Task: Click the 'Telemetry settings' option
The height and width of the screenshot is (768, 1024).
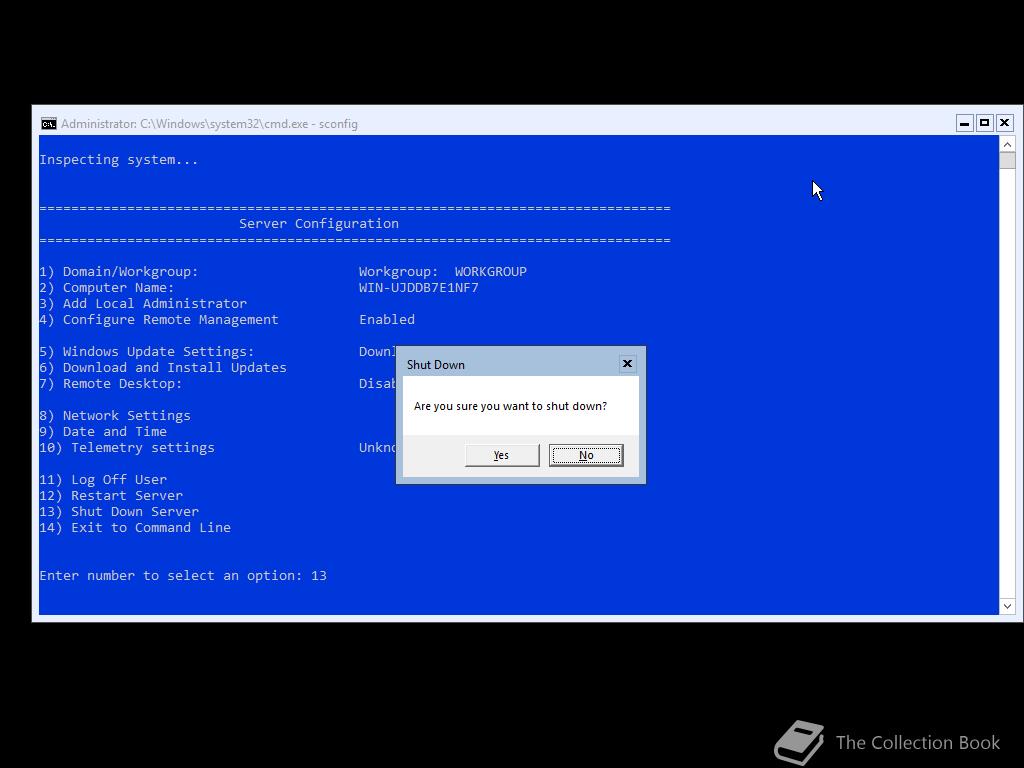Action: [127, 448]
